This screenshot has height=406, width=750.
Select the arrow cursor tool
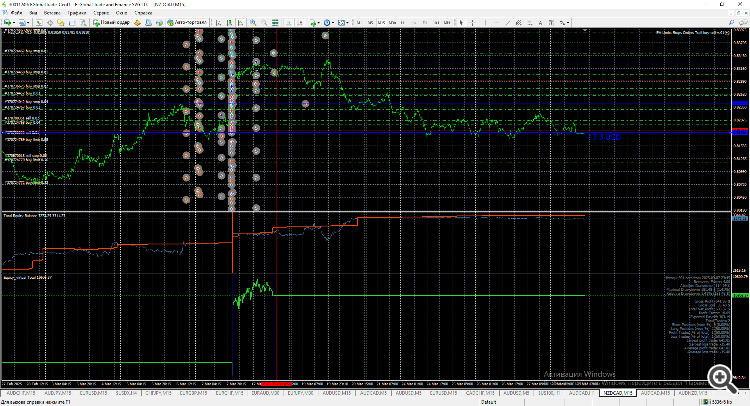[461, 22]
